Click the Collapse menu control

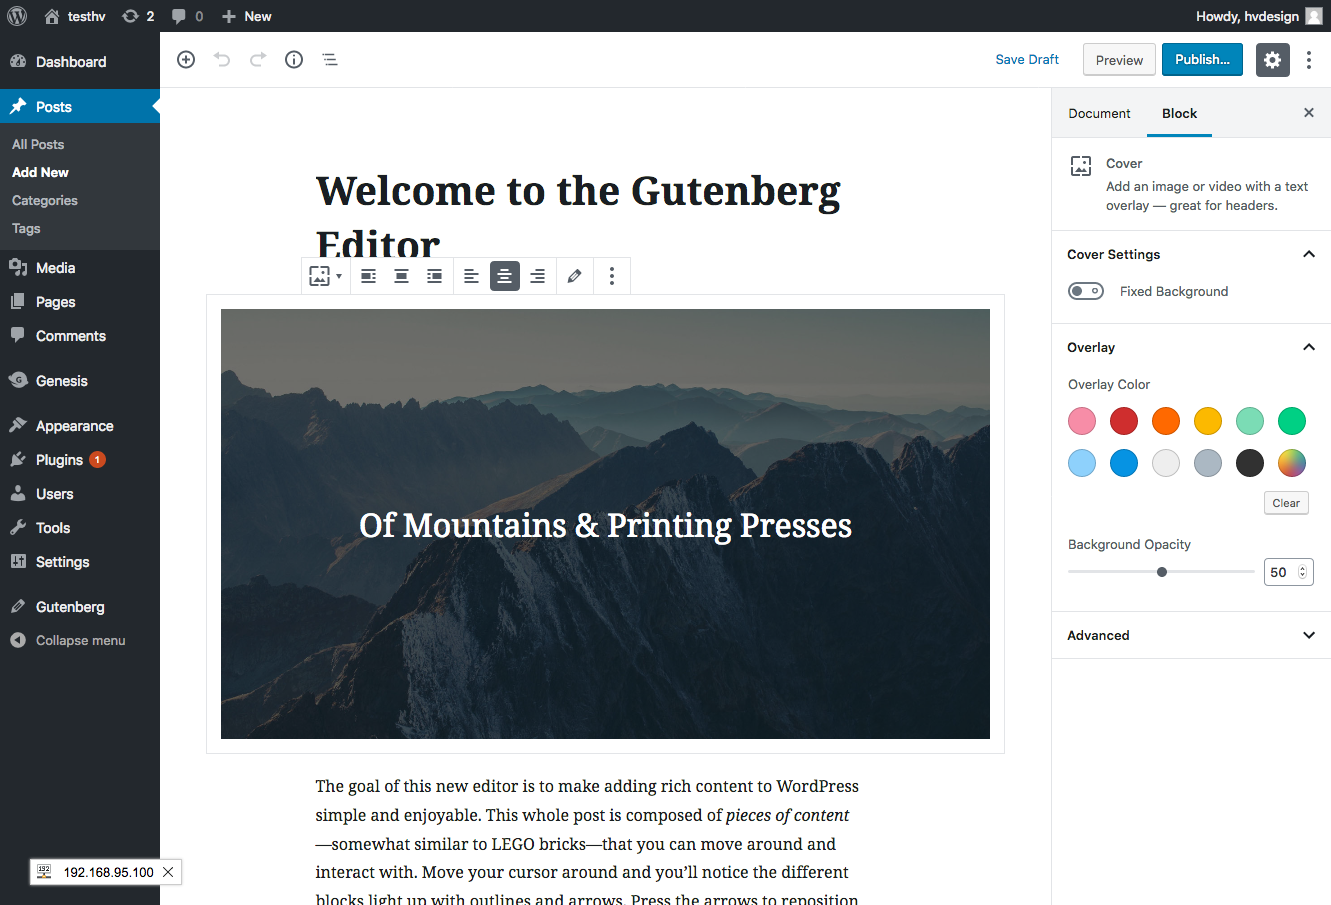(80, 641)
